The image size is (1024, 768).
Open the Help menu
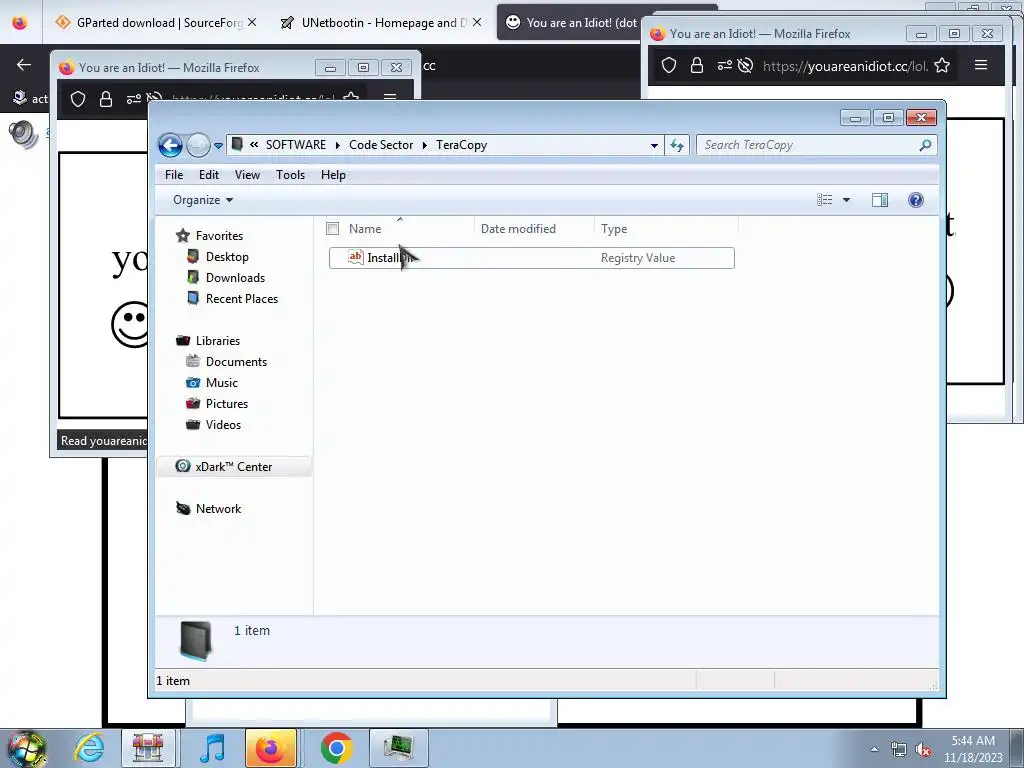(333, 175)
